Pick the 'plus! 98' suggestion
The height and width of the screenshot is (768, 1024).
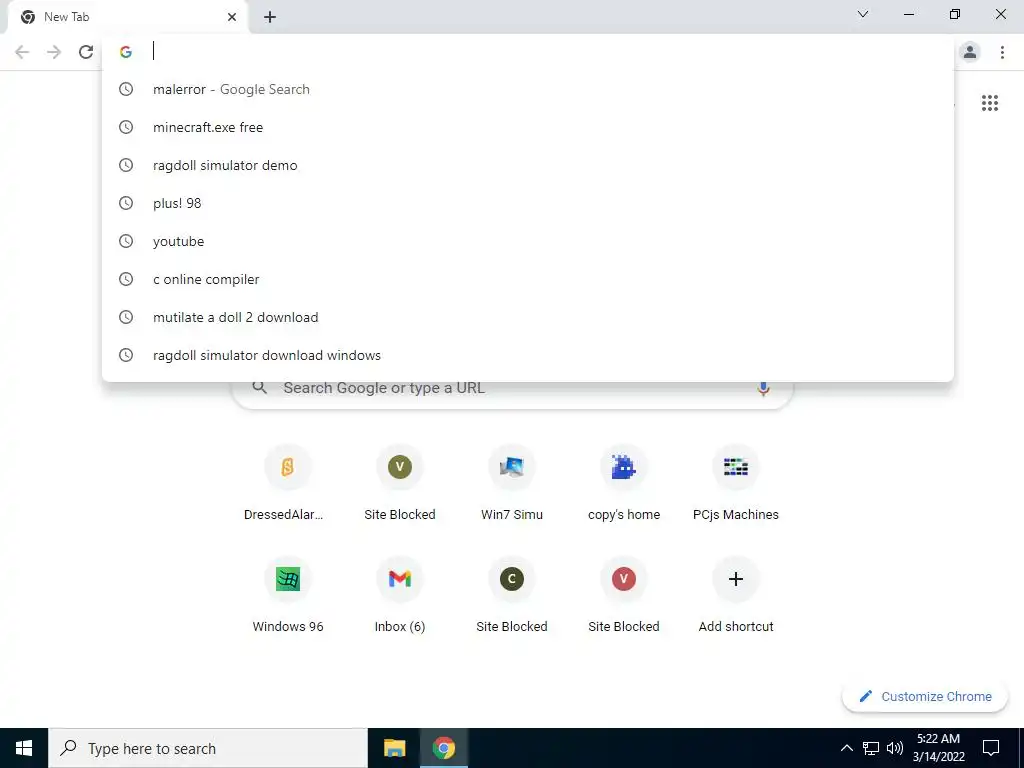tap(528, 203)
